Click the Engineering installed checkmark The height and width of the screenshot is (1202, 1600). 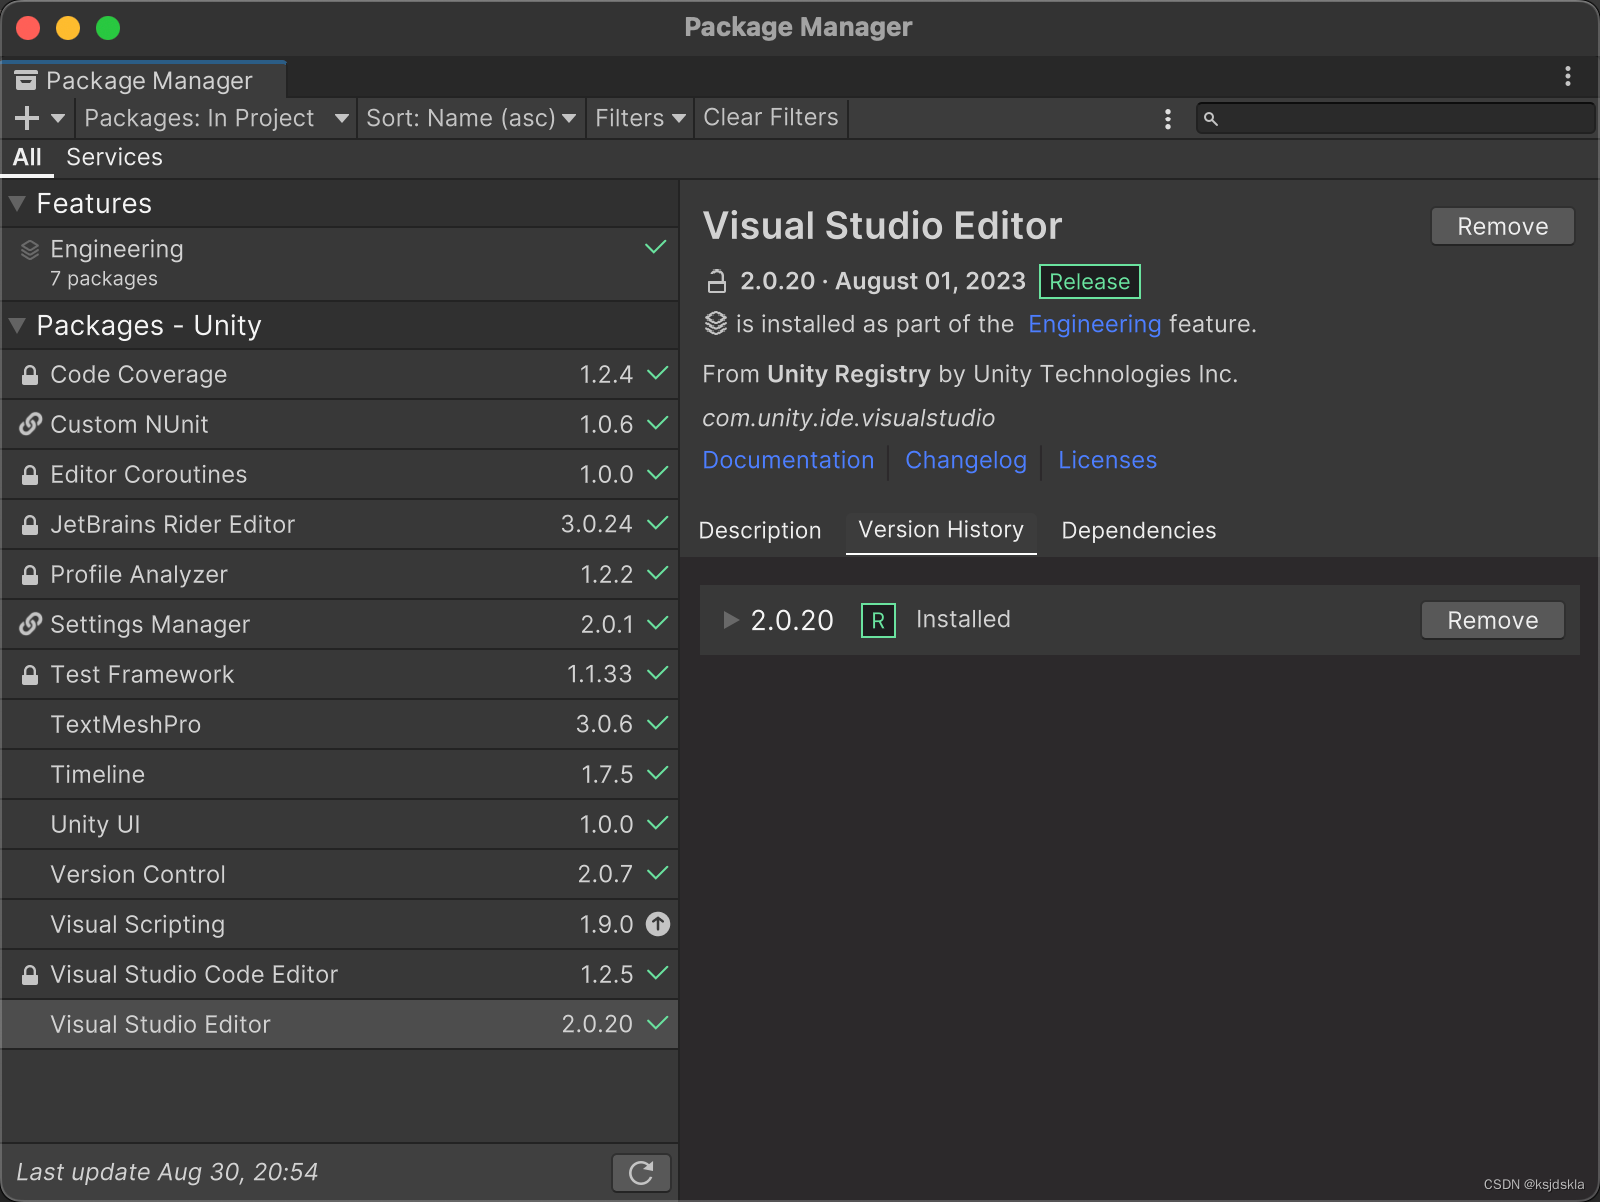(x=656, y=247)
